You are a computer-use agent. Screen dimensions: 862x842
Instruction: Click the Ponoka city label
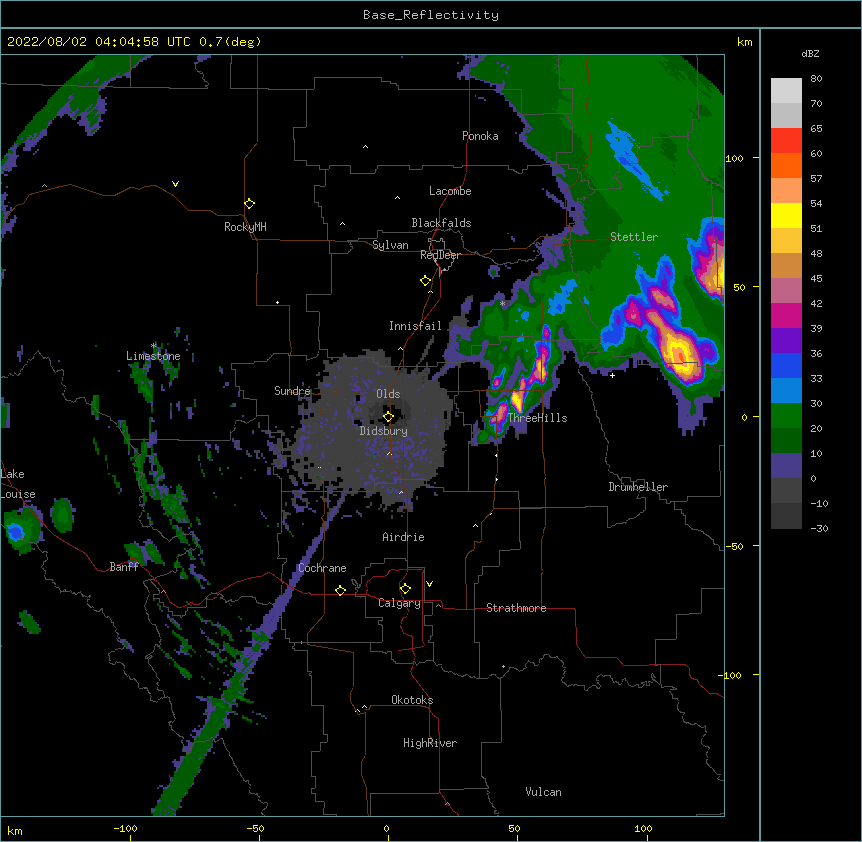tap(480, 136)
